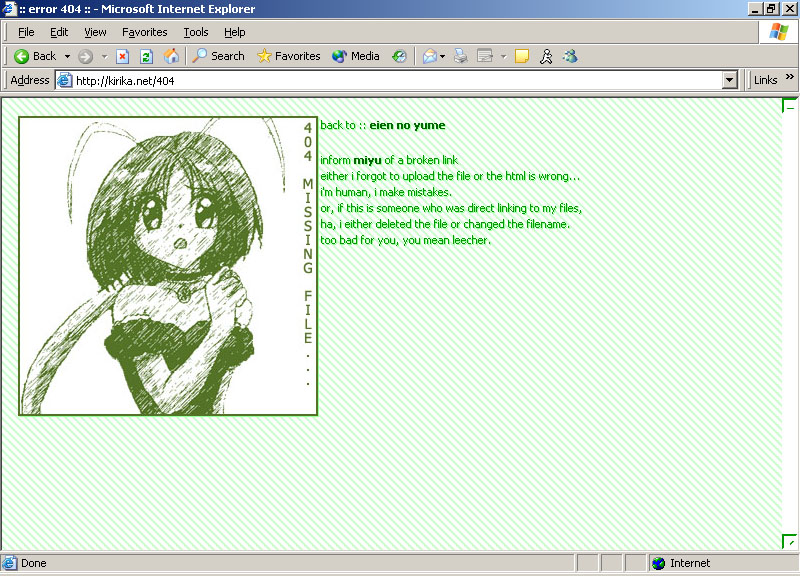Click the 404 missing file anime image

(x=168, y=266)
